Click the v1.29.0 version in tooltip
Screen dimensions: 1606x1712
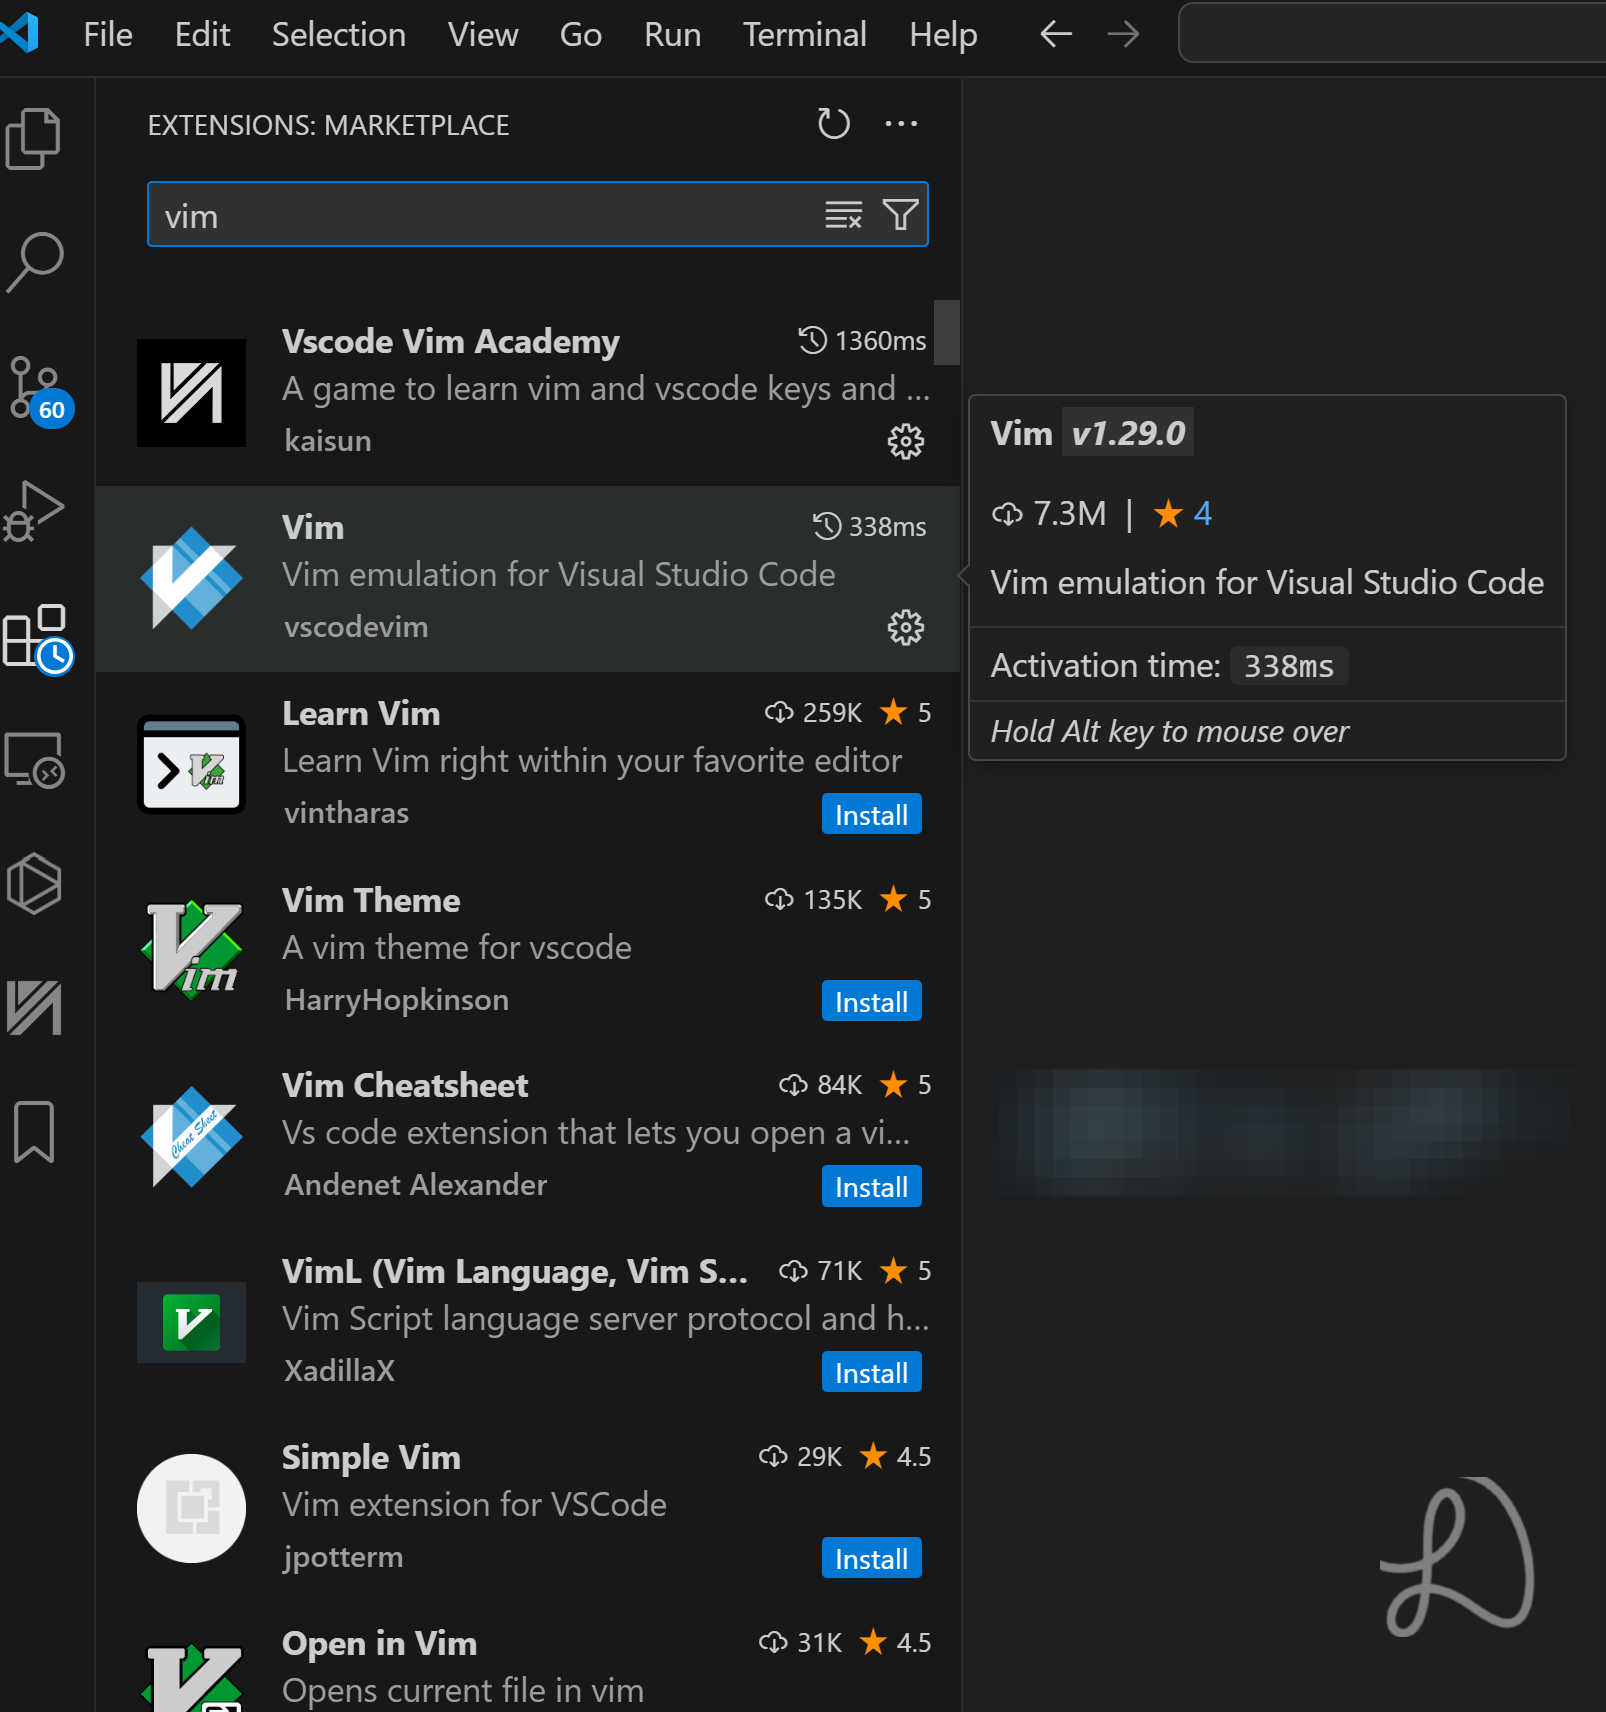click(1128, 433)
